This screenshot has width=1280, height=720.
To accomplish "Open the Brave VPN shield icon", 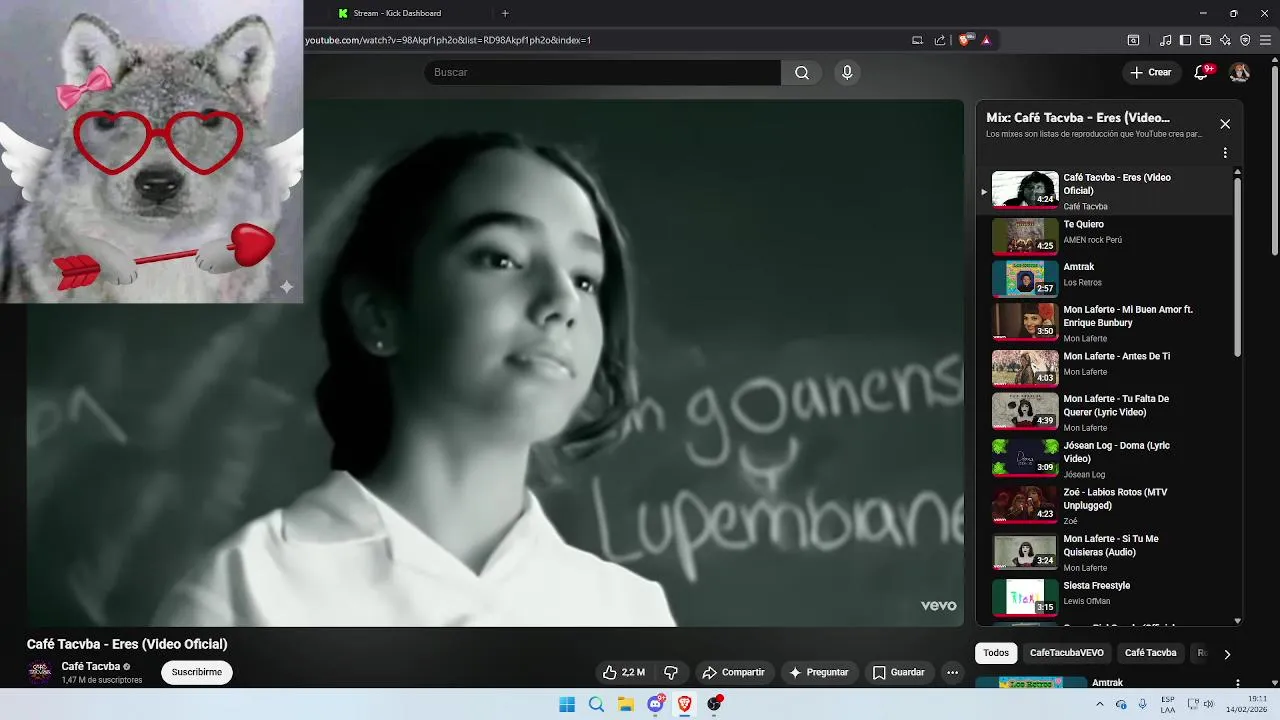I will click(1245, 40).
